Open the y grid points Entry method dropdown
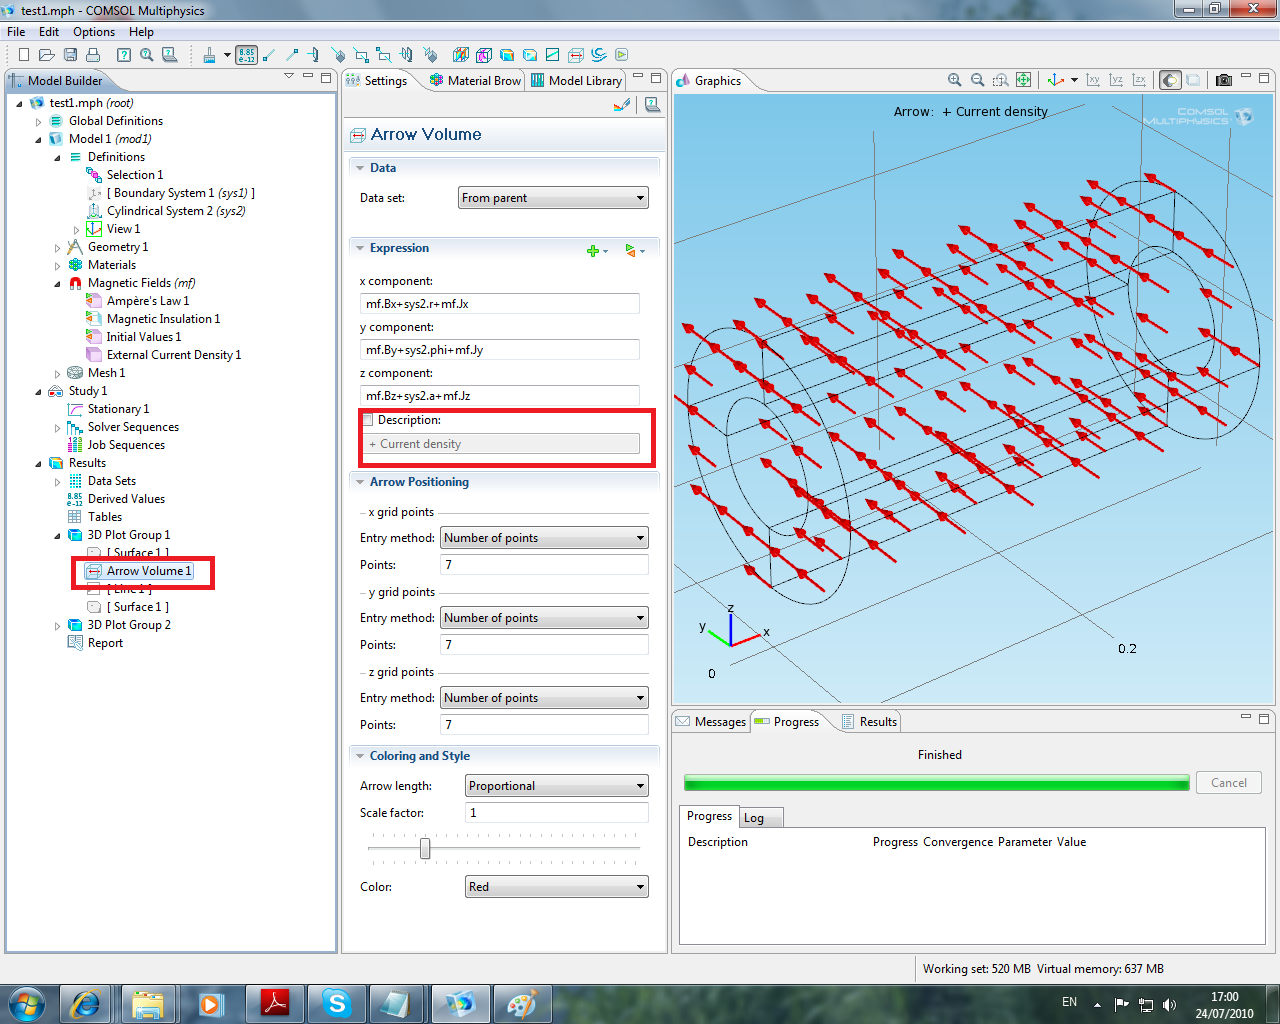This screenshot has width=1280, height=1024. [544, 618]
